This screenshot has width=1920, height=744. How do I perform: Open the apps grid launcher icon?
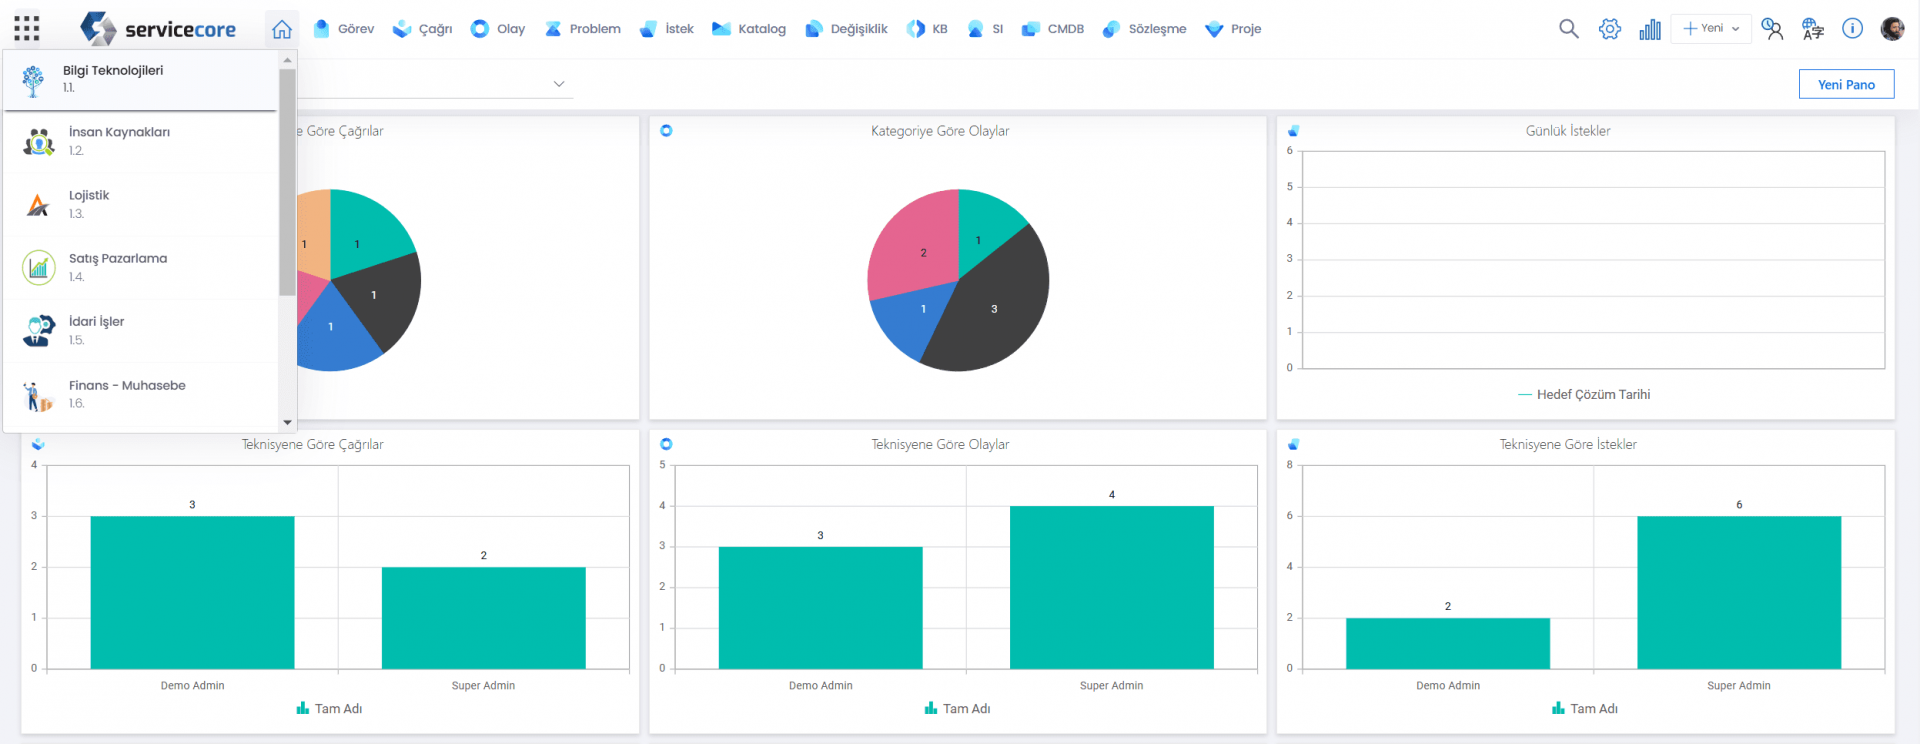(x=27, y=29)
